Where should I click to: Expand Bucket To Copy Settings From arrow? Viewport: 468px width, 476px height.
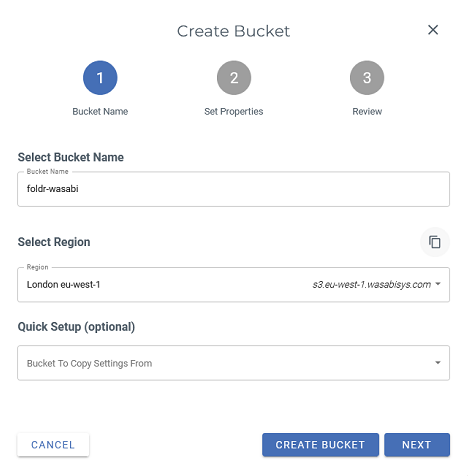(x=438, y=363)
